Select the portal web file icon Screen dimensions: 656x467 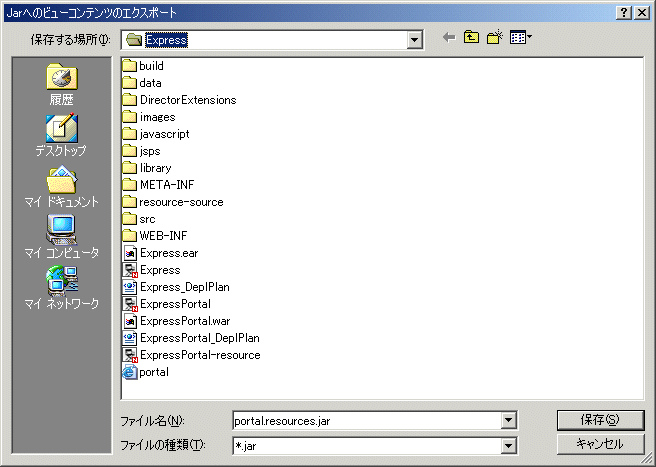[x=130, y=372]
